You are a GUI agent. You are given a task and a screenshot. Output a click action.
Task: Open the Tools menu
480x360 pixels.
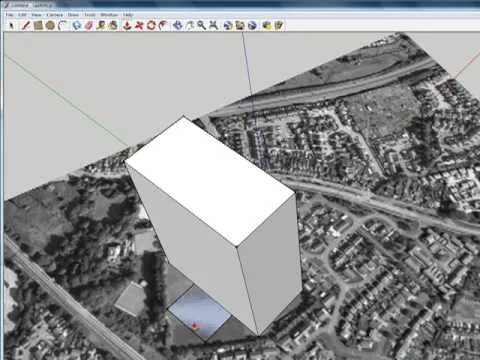pos(90,15)
